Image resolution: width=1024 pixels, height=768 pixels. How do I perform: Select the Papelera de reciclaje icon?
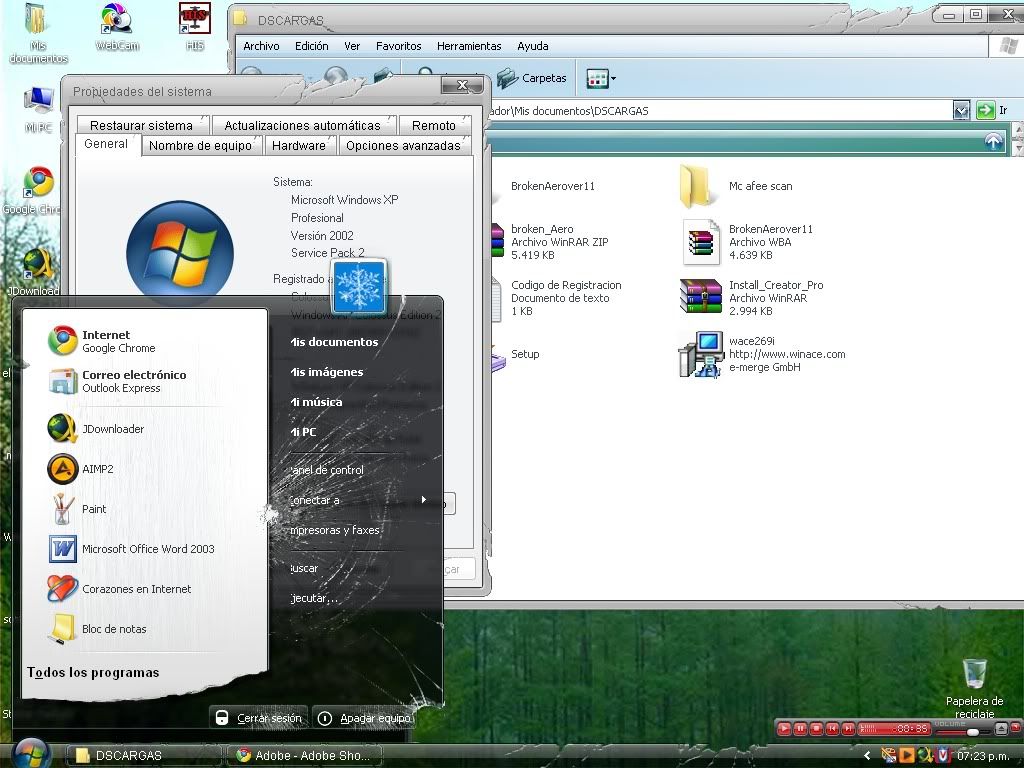[974, 688]
